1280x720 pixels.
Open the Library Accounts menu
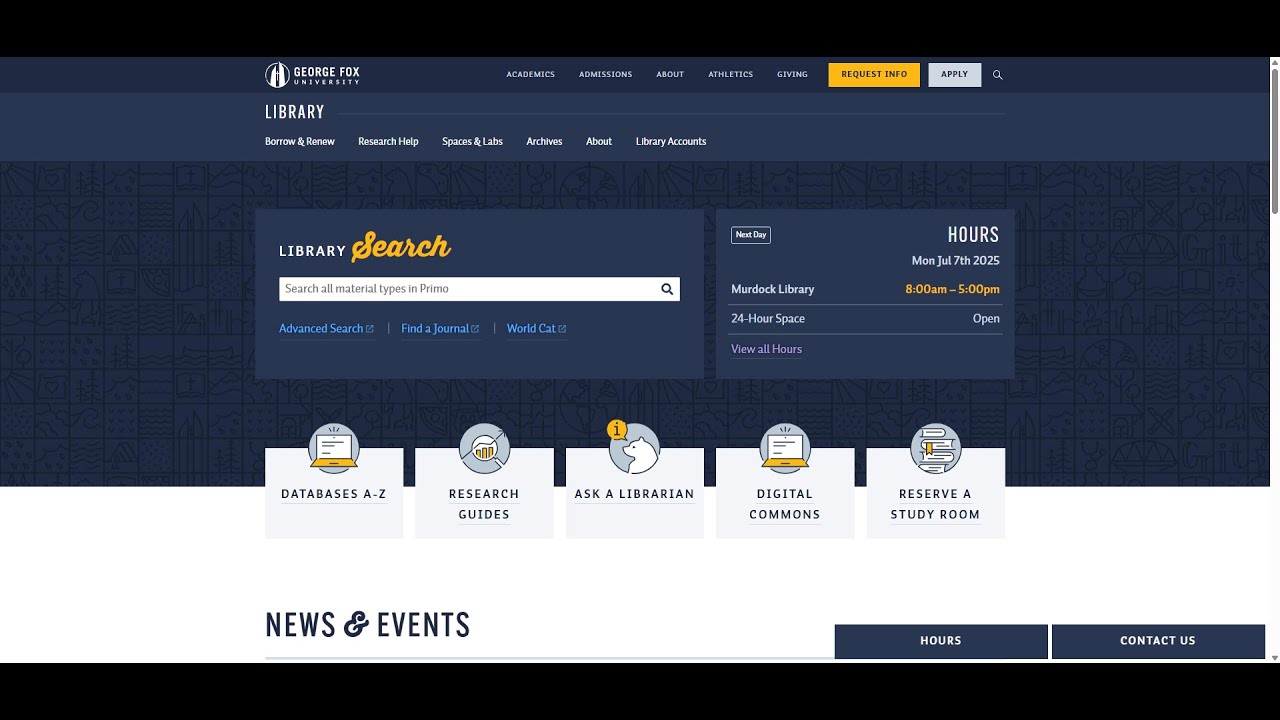click(x=671, y=142)
